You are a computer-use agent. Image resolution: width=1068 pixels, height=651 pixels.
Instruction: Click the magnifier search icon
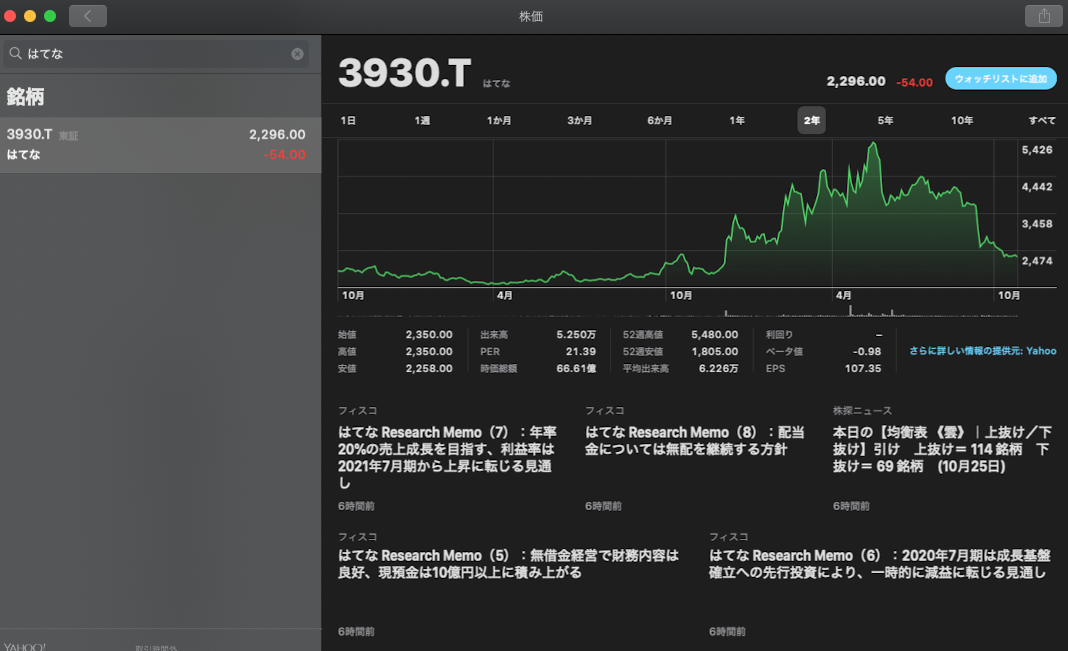15,53
